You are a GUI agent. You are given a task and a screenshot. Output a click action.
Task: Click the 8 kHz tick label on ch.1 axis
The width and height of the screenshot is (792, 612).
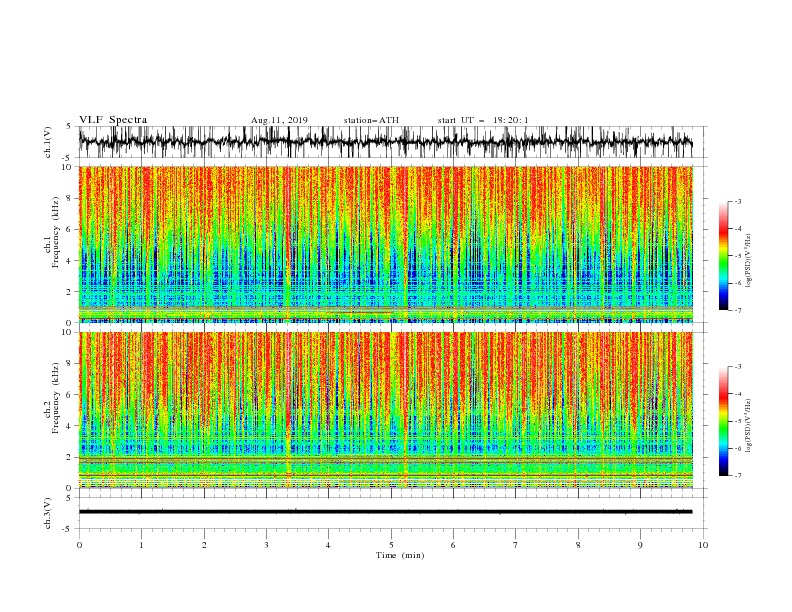pos(70,198)
